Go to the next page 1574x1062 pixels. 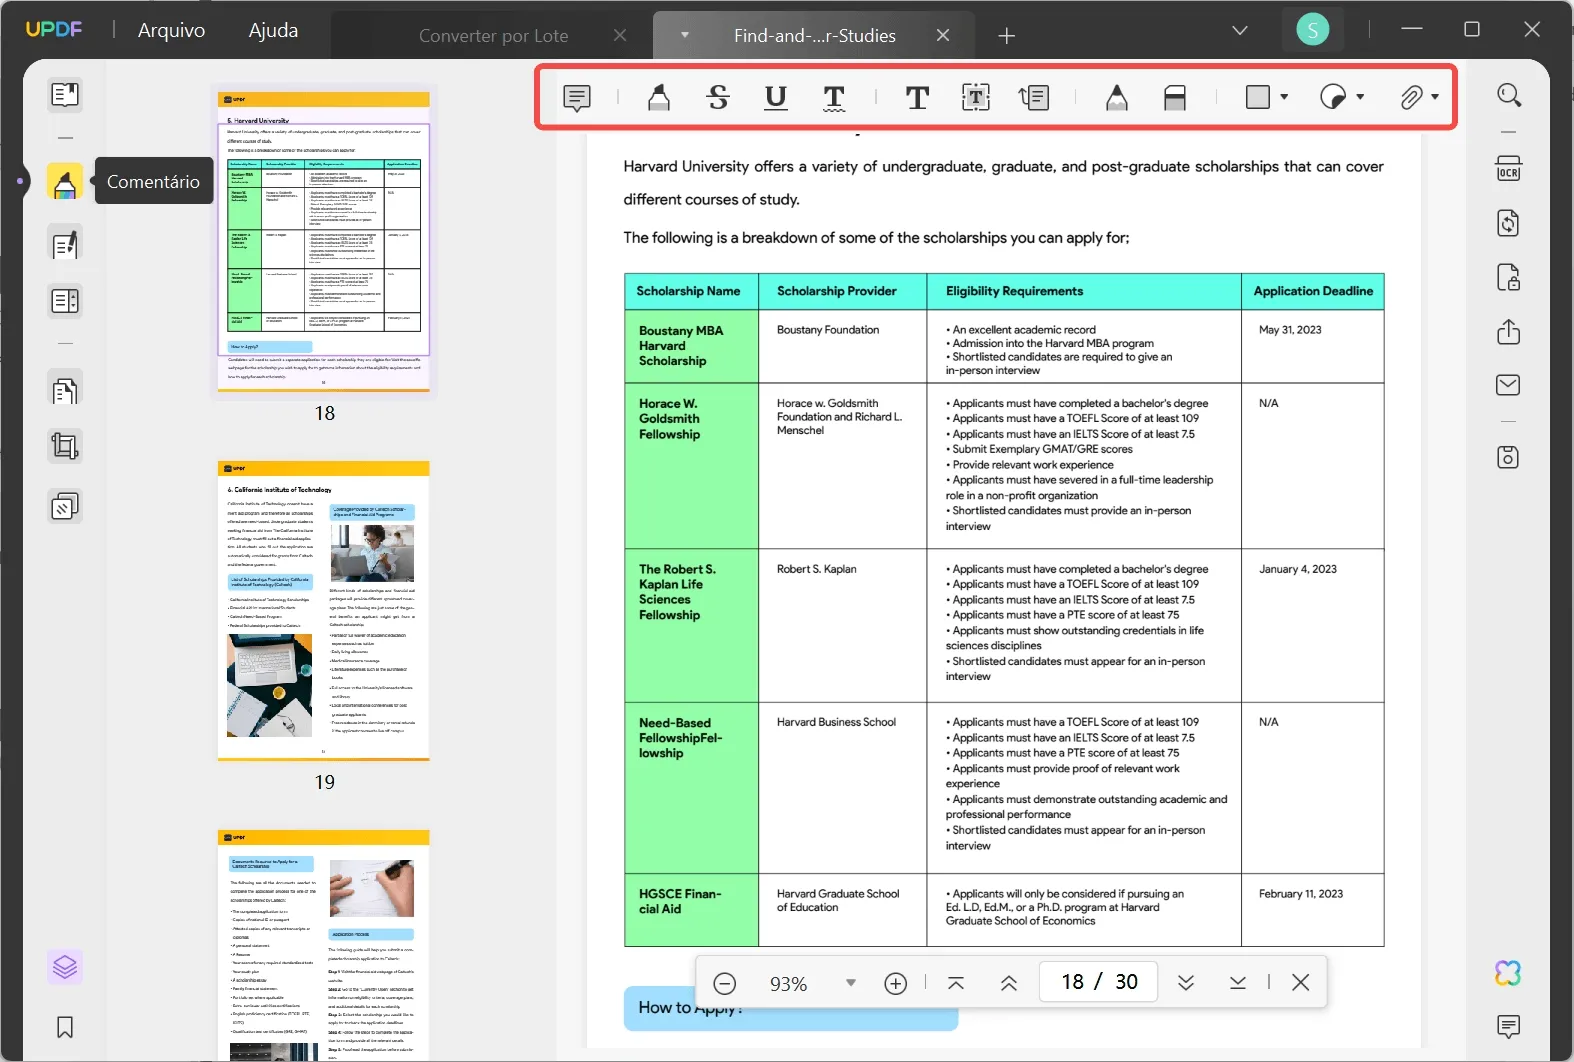[x=1186, y=983]
